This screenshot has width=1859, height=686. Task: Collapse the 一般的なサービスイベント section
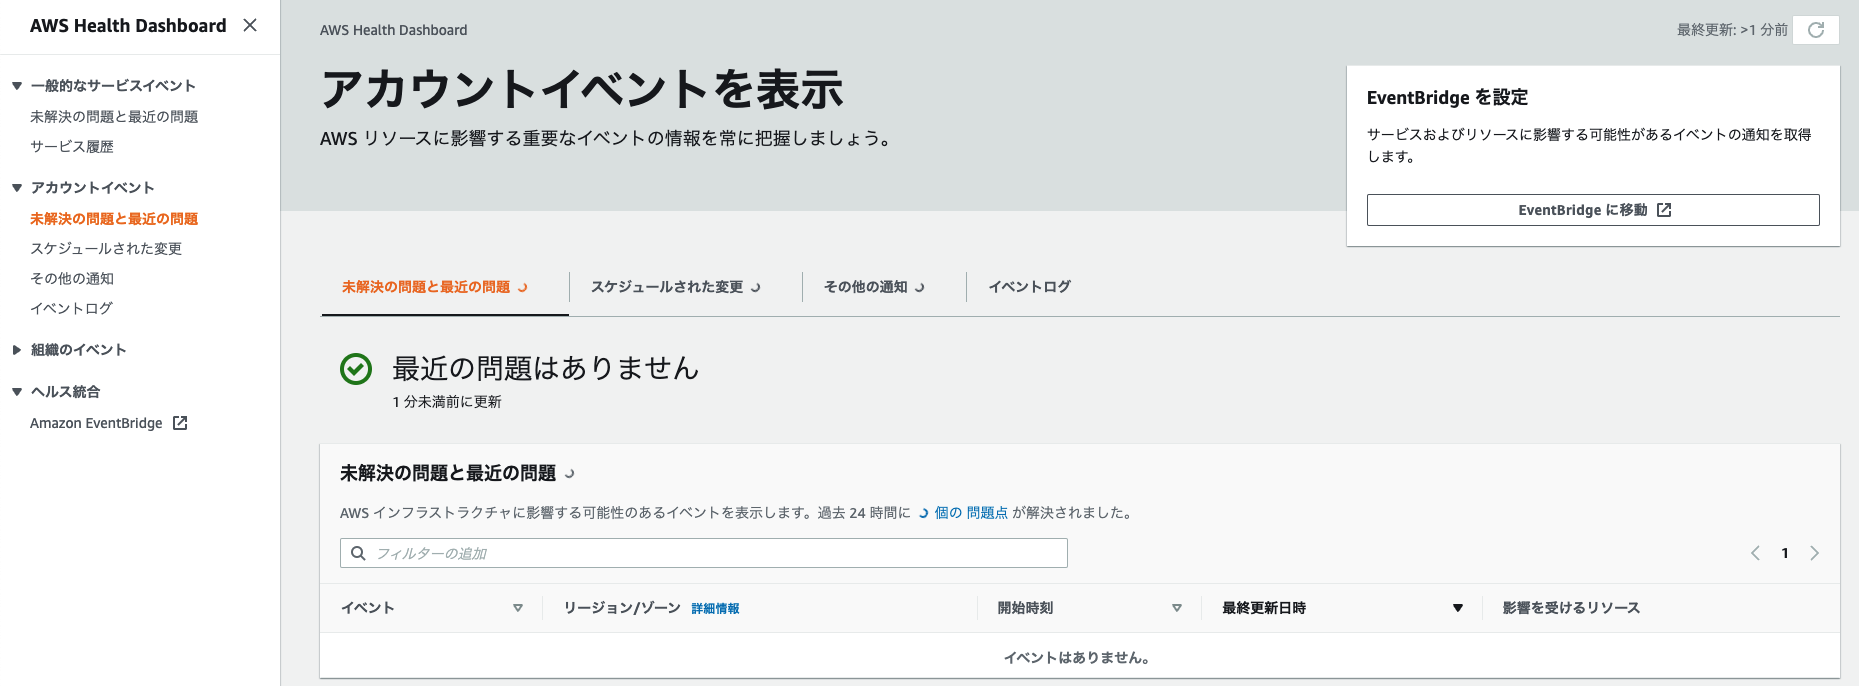coord(17,86)
